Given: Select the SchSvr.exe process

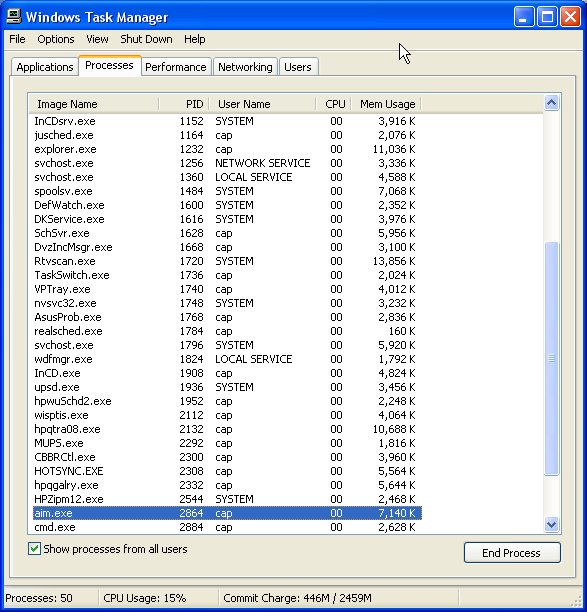Looking at the screenshot, I should 227,233.
